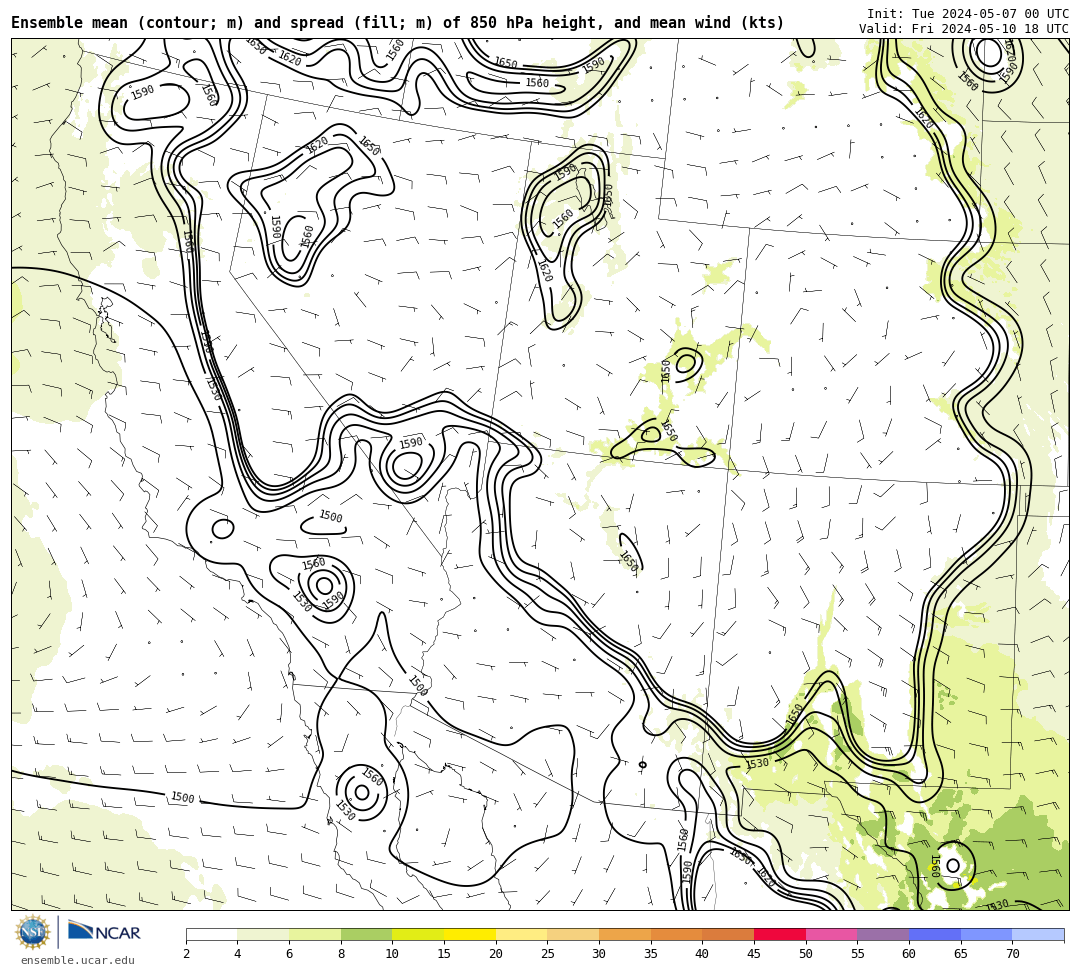Pick the periwinkle 65–70 color bar segment
This screenshot has height=973, width=1080.
coord(986,934)
